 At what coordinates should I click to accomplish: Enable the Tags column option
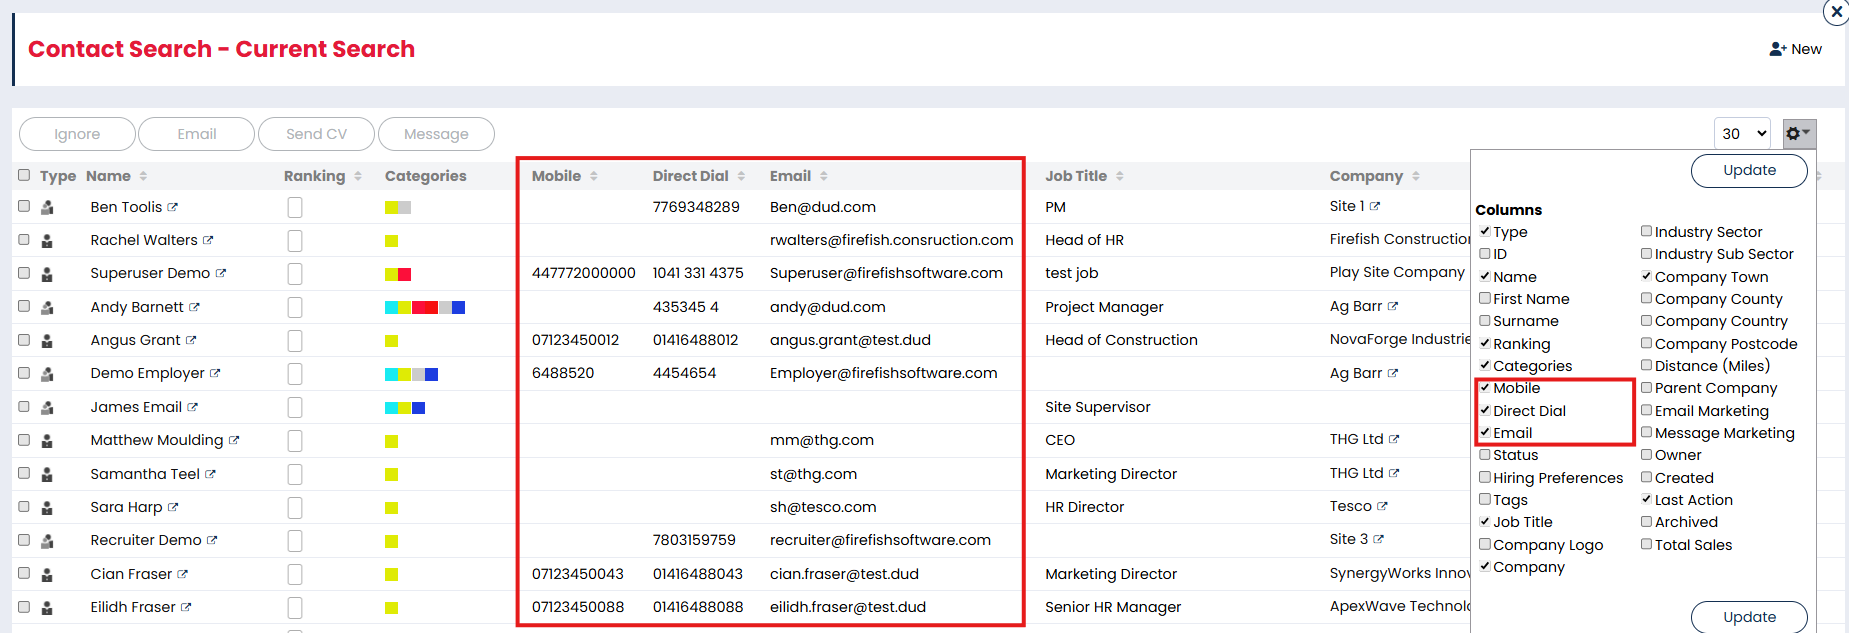(1485, 499)
